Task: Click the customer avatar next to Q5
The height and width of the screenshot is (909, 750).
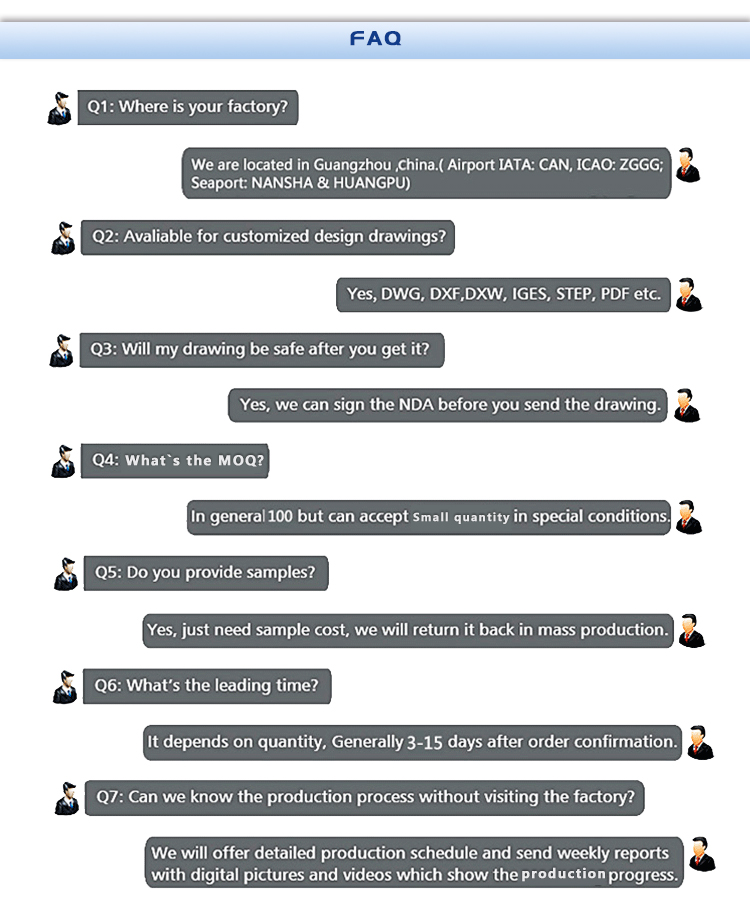Action: [x=66, y=574]
